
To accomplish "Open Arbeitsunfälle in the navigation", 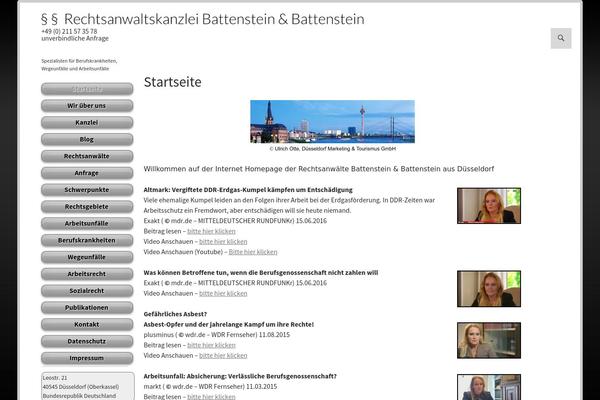I will pyautogui.click(x=87, y=224).
